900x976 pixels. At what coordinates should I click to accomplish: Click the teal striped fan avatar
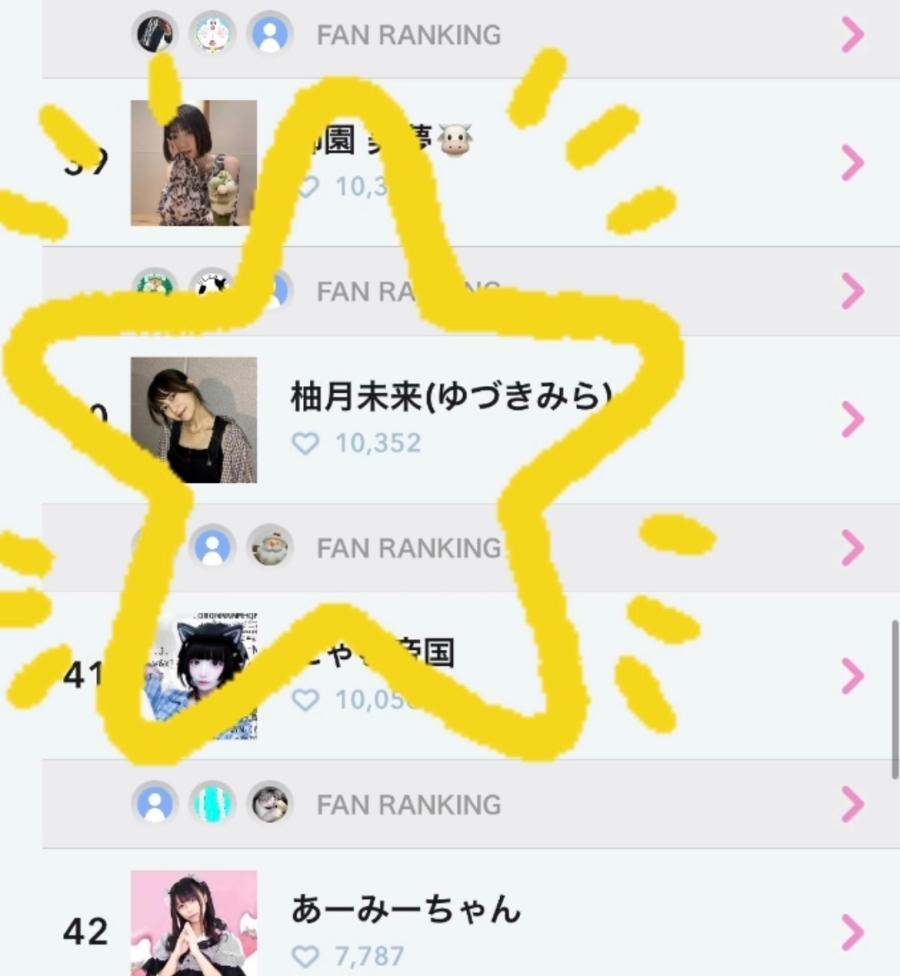[212, 804]
